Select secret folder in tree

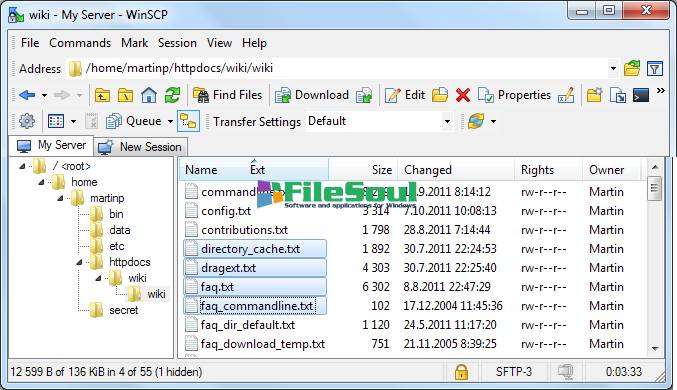123,310
